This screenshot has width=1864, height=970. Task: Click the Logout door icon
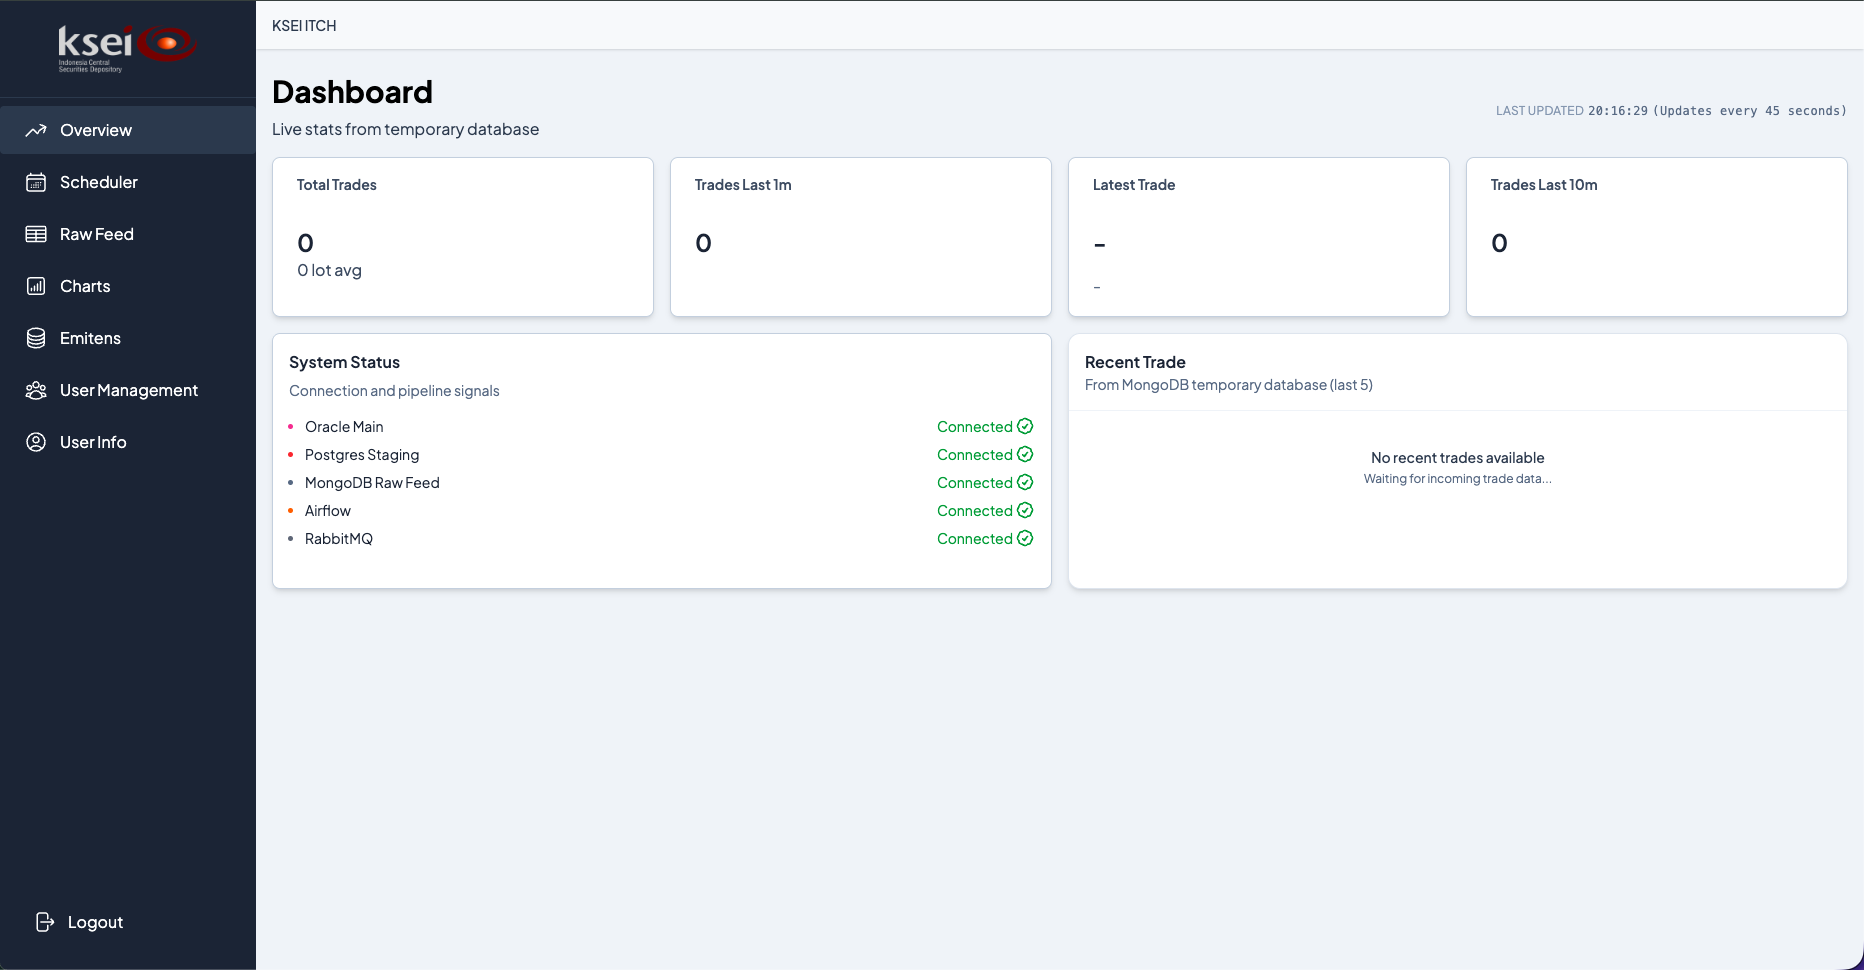tap(44, 922)
